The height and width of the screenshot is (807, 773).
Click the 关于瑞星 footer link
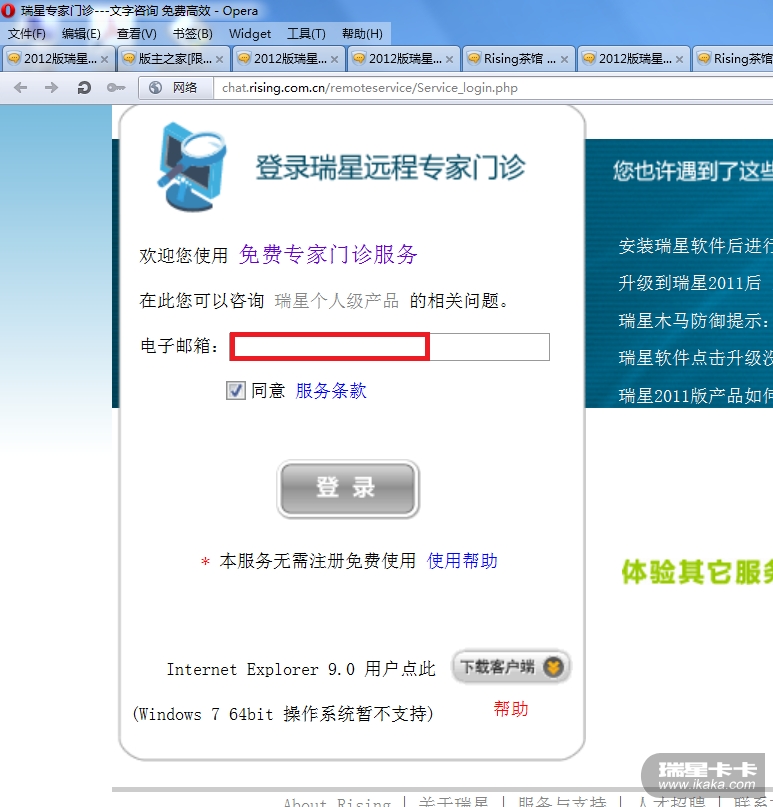click(453, 801)
